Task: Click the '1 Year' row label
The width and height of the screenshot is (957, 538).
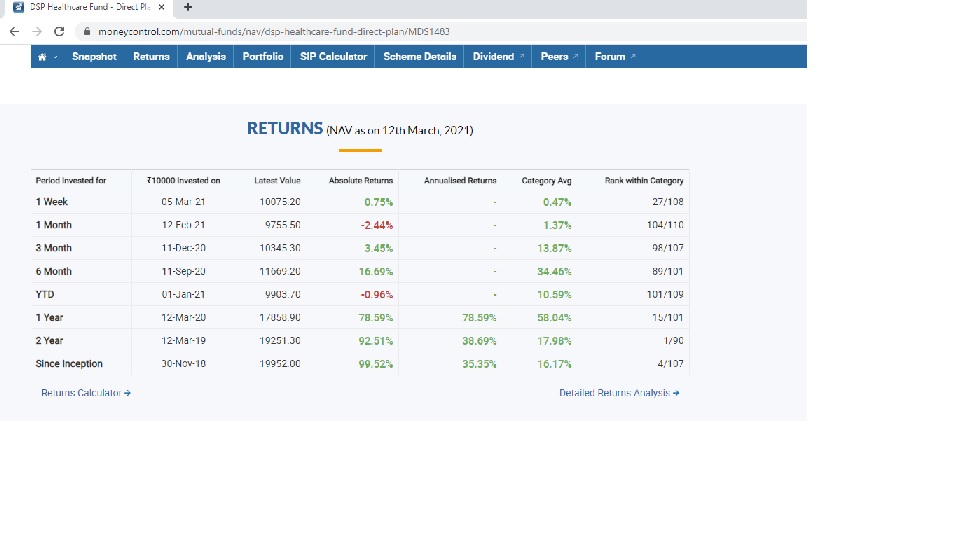Action: click(x=49, y=318)
